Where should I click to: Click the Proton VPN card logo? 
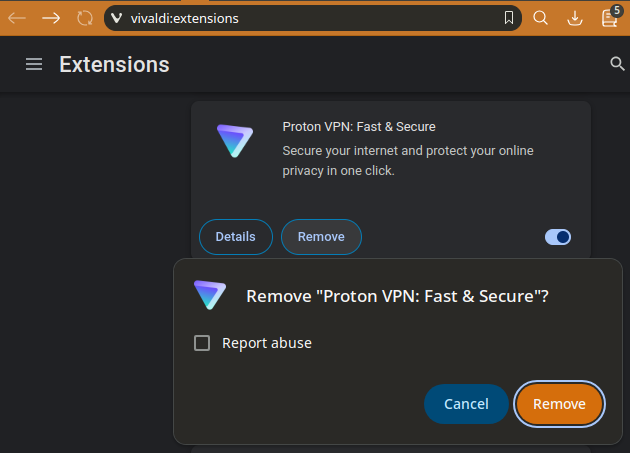(x=235, y=141)
